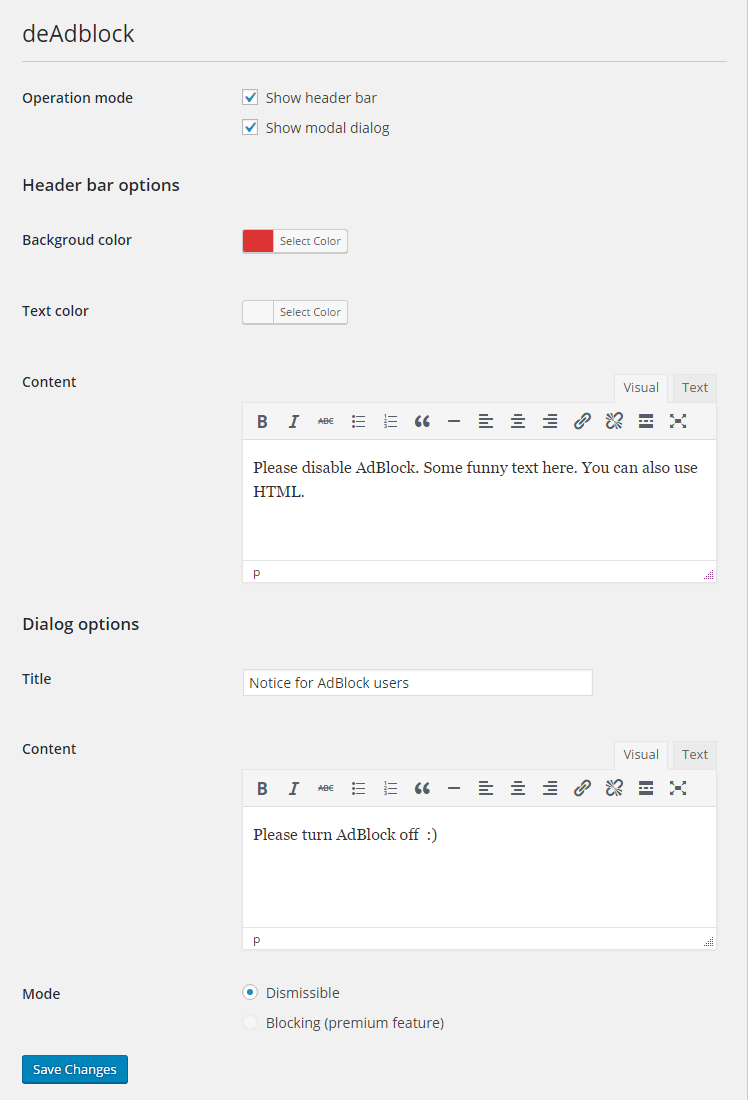The height and width of the screenshot is (1100, 748).
Task: Insert horizontal line in Header bar content editor
Action: tap(454, 422)
